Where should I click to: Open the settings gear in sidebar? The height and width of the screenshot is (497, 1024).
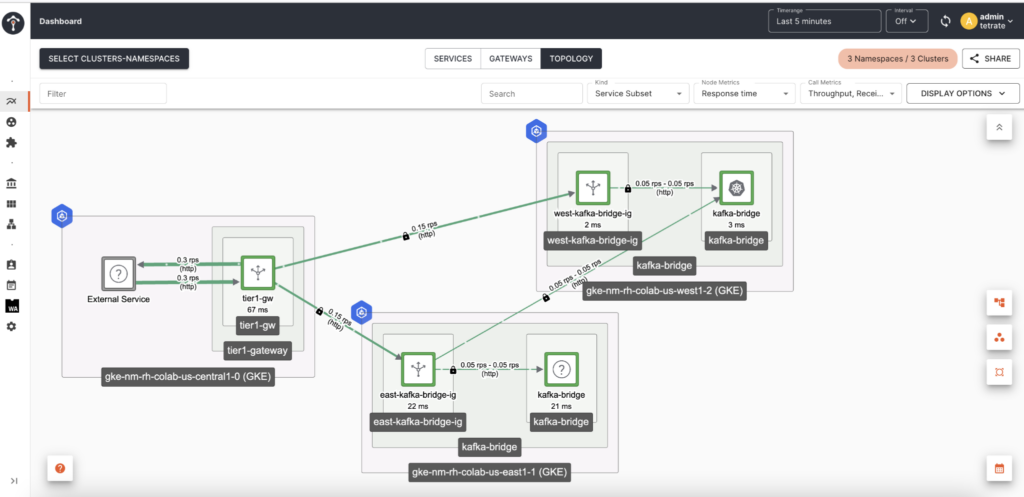coord(11,326)
